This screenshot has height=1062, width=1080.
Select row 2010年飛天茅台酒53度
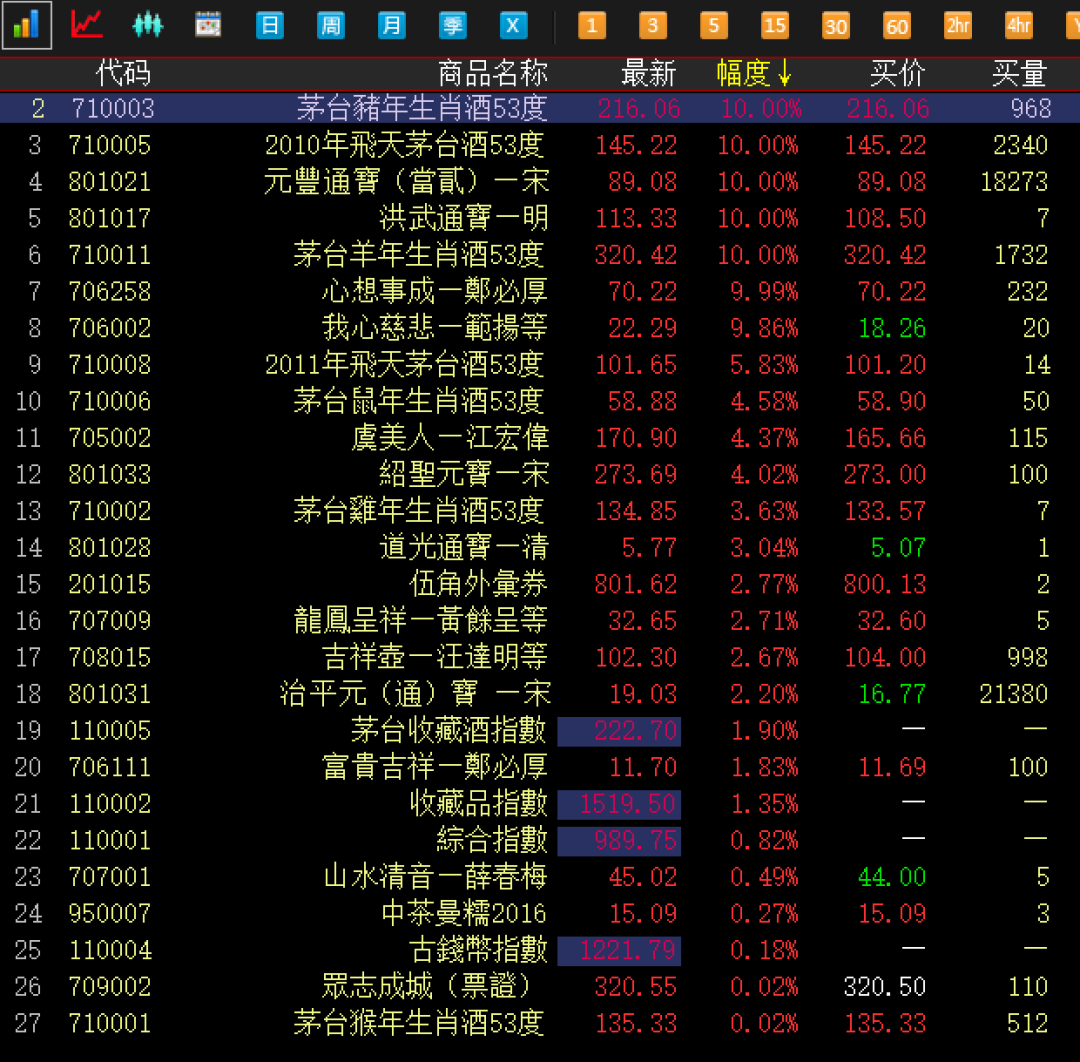(x=540, y=145)
